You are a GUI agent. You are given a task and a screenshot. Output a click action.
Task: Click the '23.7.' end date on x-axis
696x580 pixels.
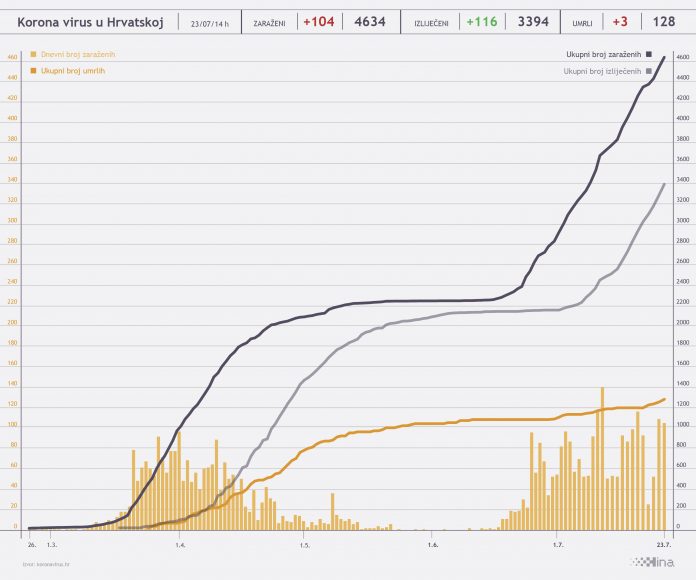click(664, 544)
